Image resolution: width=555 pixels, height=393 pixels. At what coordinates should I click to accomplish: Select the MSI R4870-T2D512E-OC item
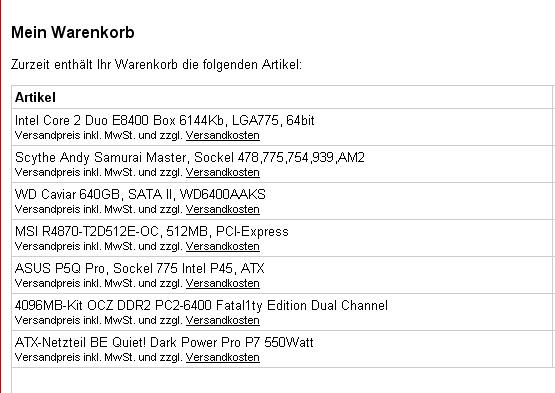click(151, 232)
